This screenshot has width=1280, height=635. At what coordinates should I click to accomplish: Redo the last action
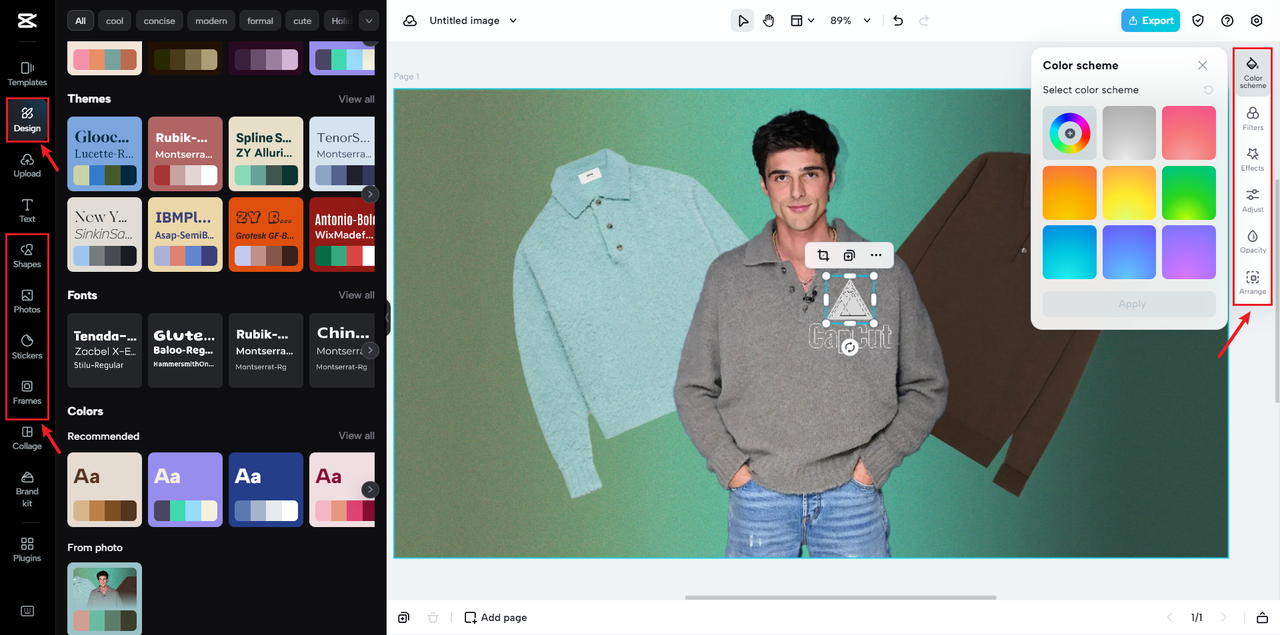[x=924, y=20]
